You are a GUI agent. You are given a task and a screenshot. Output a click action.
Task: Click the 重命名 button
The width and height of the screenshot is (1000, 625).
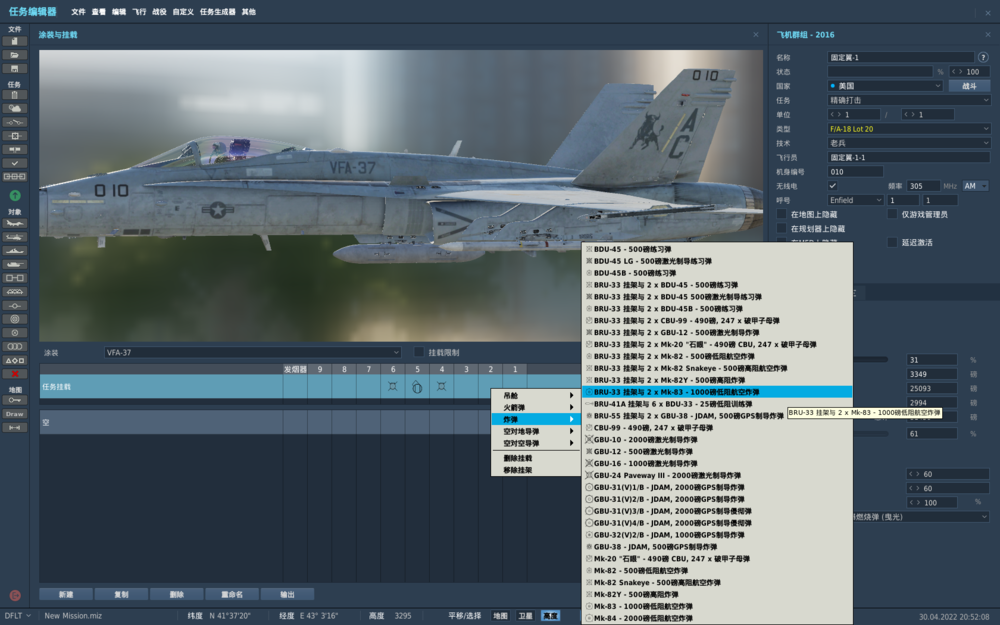232,594
